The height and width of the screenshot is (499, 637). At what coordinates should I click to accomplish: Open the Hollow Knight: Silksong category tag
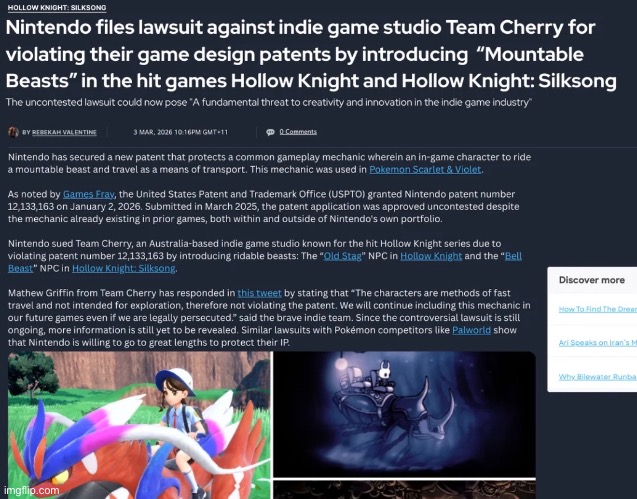point(57,8)
